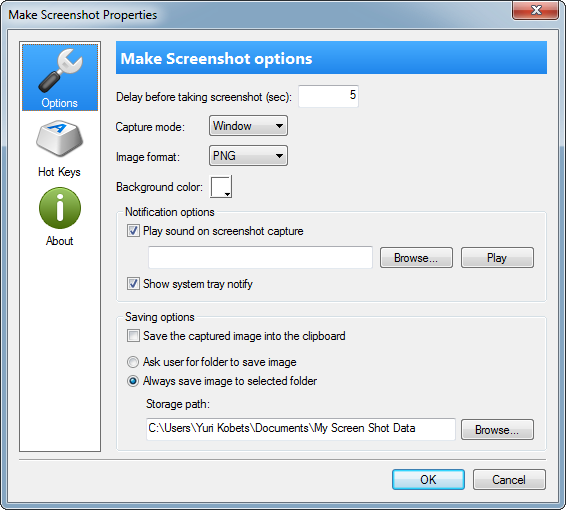
Task: Select Ask user for folder to save image
Action: [x=133, y=362]
